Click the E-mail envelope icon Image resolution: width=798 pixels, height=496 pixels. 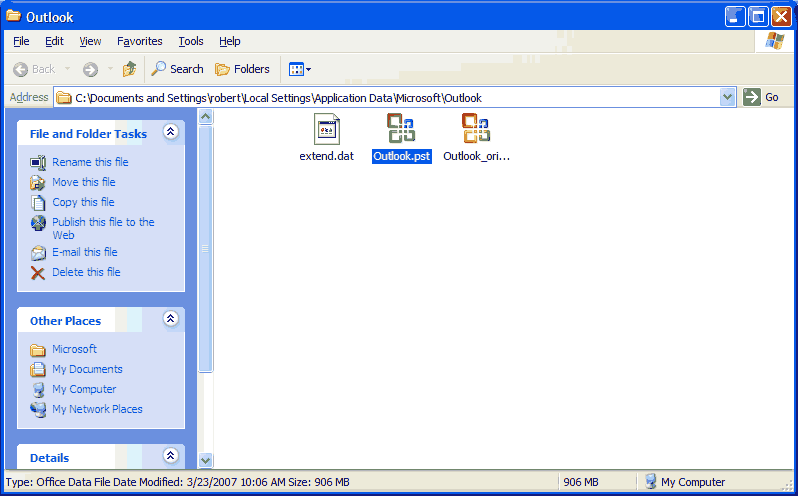pos(38,253)
